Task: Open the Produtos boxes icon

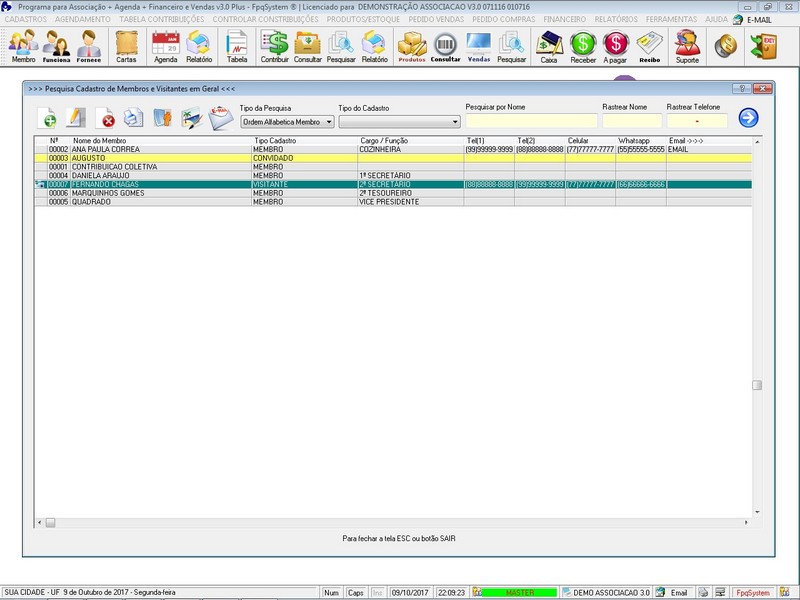Action: 412,45
